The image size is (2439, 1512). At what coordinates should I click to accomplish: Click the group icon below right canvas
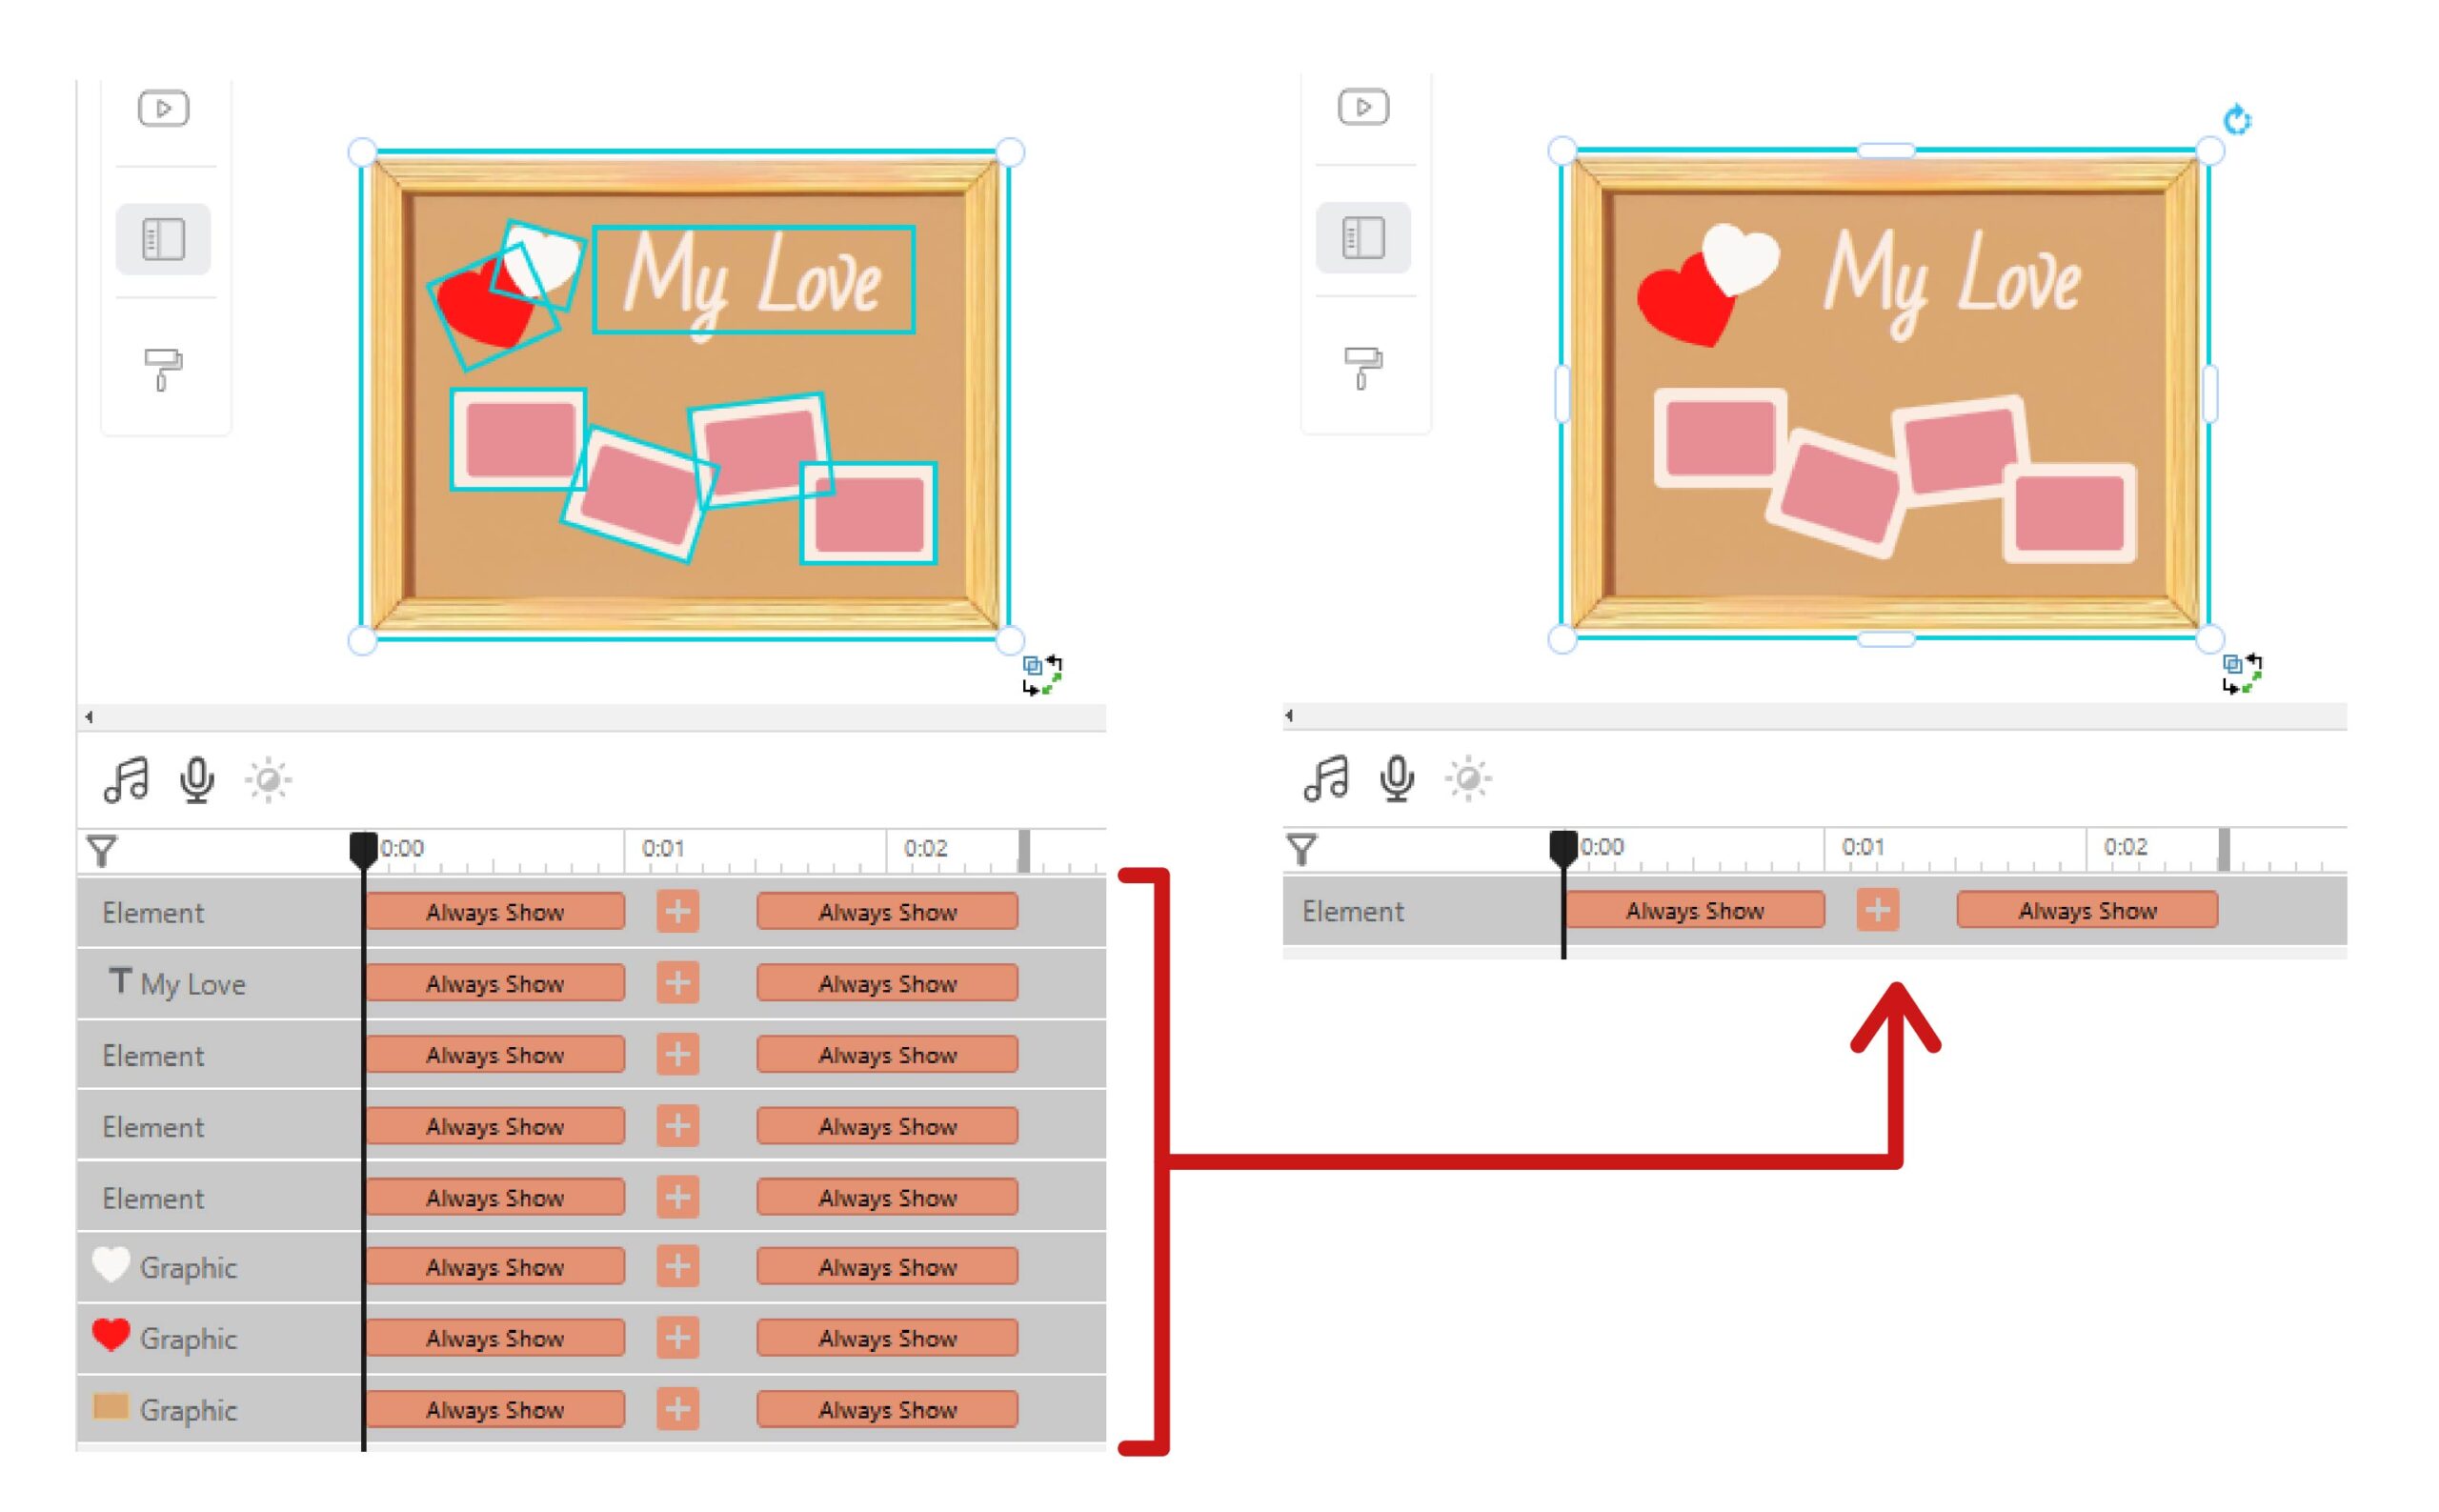pos(2241,673)
